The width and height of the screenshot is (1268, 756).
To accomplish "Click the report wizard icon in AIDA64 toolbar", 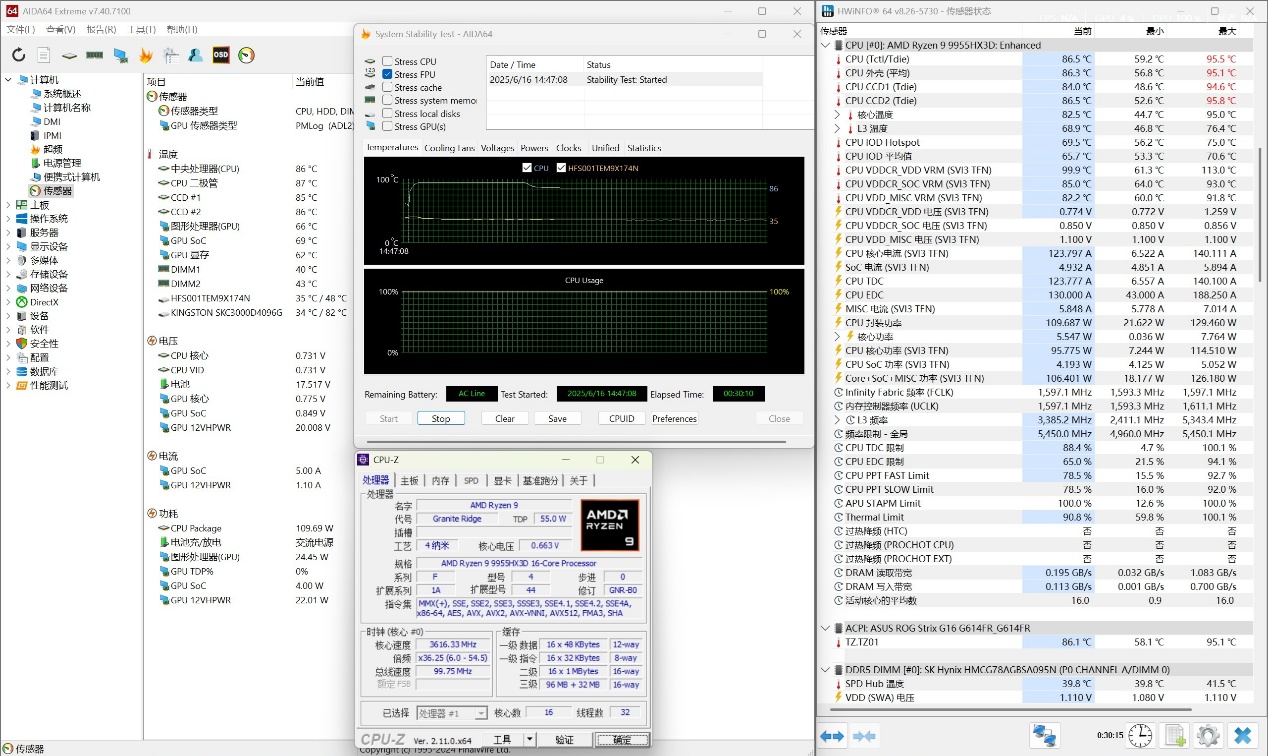I will coord(171,55).
